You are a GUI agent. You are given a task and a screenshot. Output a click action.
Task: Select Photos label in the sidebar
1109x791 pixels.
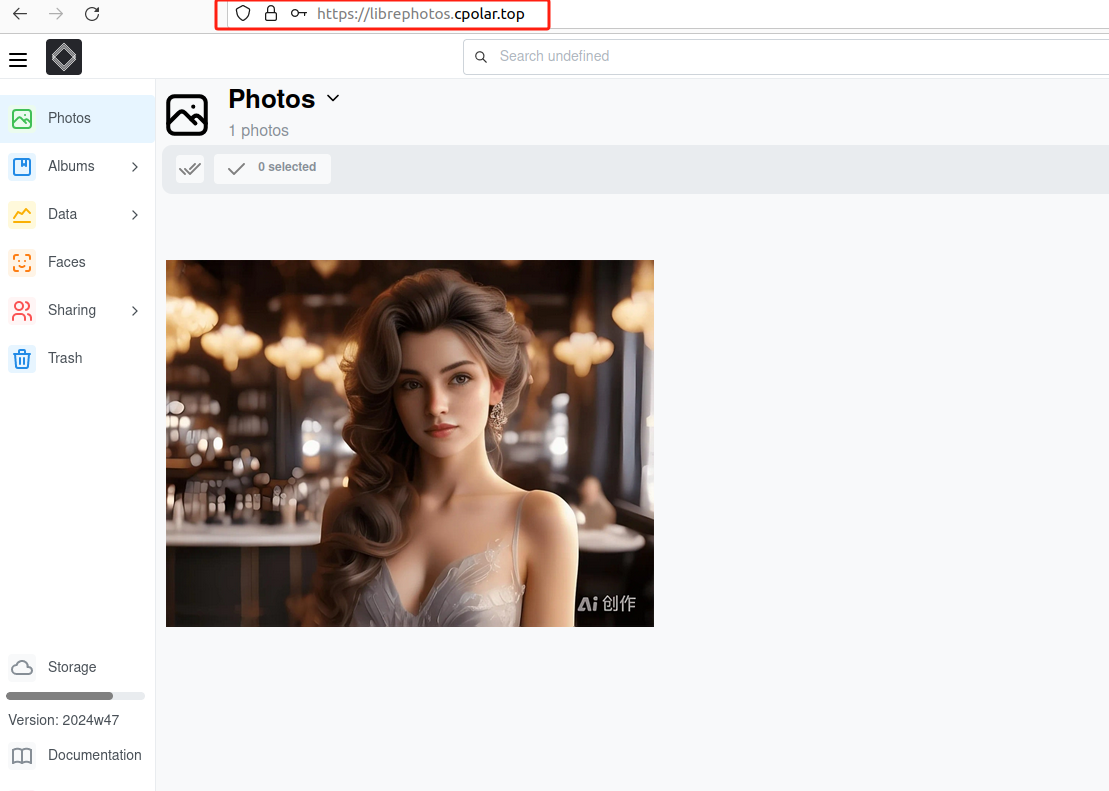69,118
